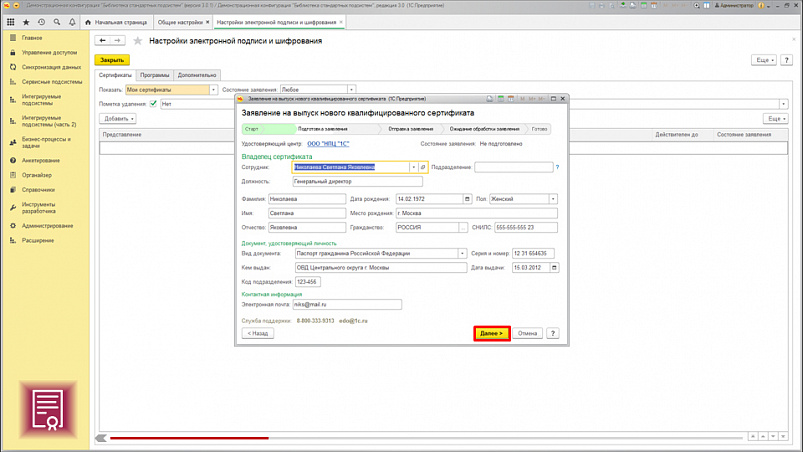Add page to favorites with star beside title
Screen dimensions: 803x452
(x=138, y=42)
